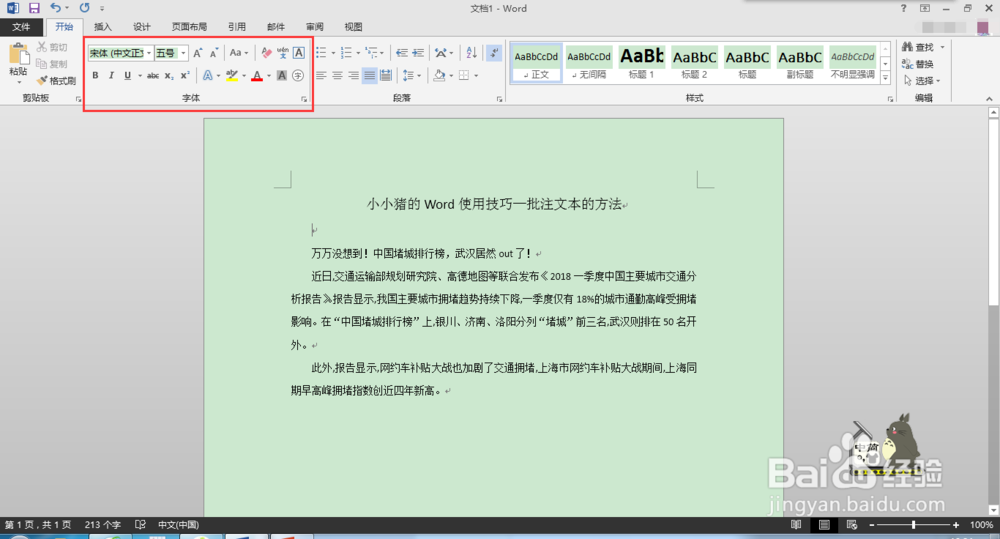
Task: Click the Save icon in quick access toolbar
Action: 34,8
